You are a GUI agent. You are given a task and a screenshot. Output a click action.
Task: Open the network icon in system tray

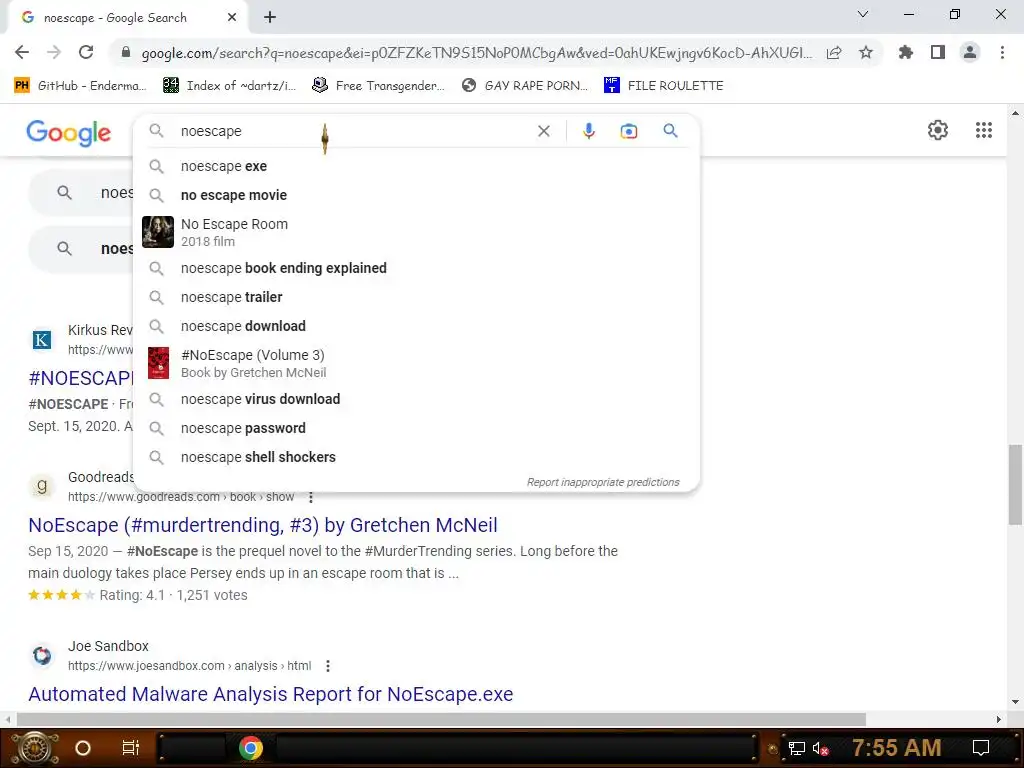click(797, 748)
